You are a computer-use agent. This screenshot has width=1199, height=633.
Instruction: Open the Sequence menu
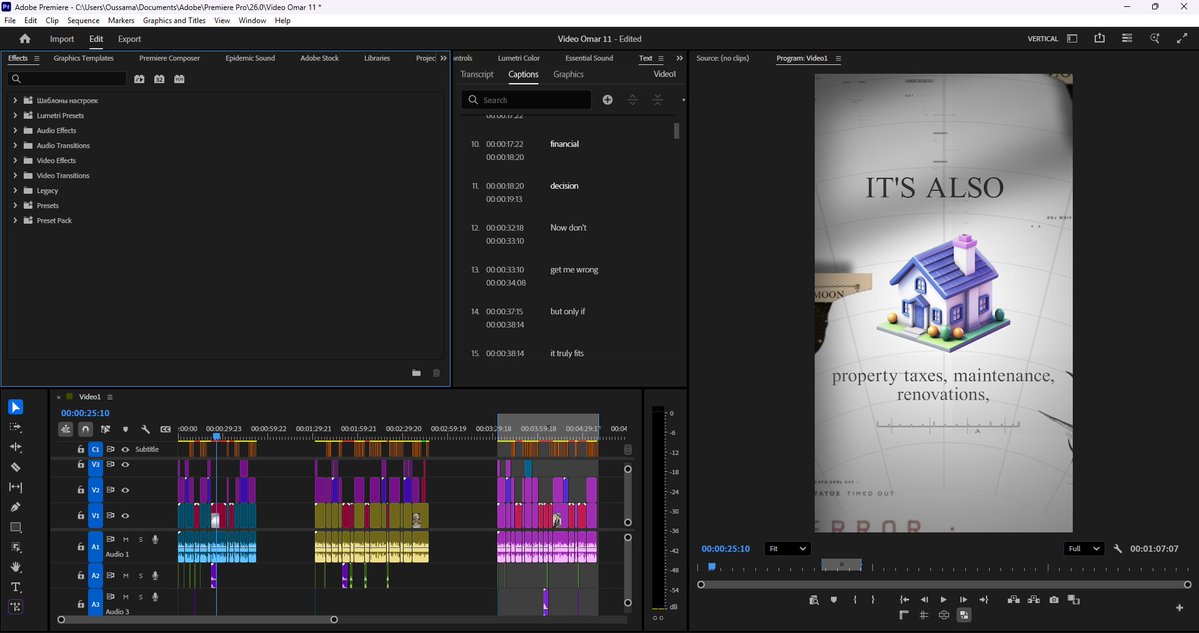pyautogui.click(x=83, y=21)
